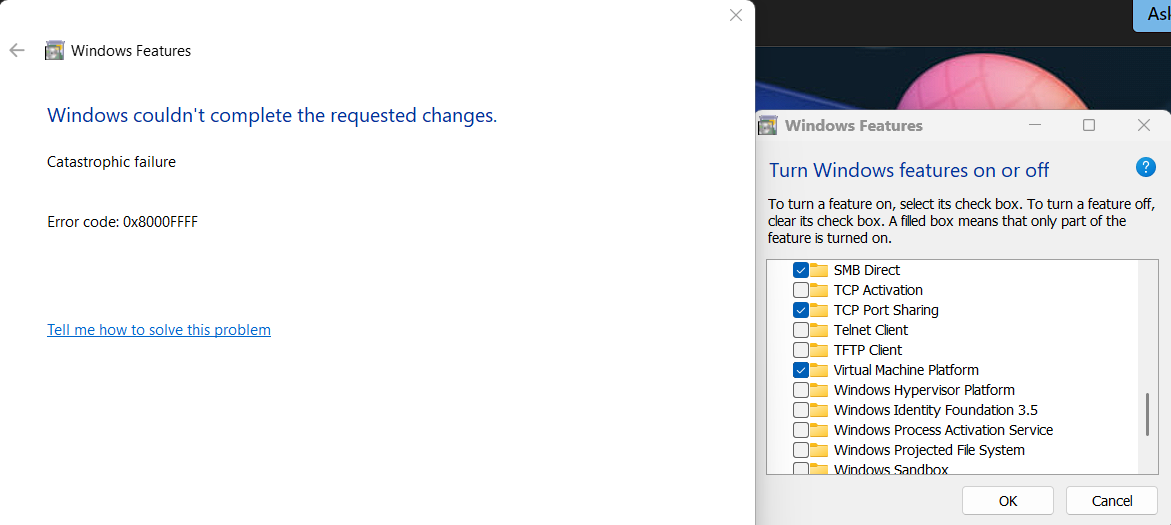This screenshot has width=1171, height=525.
Task: Select the Virtual Machine Platform label
Action: pos(906,370)
